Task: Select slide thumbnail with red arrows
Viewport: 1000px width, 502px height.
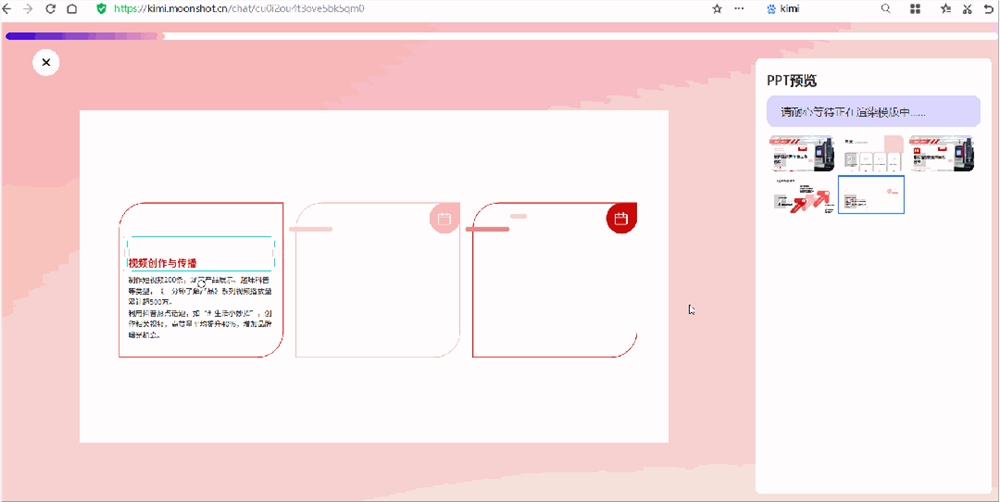Action: point(802,195)
